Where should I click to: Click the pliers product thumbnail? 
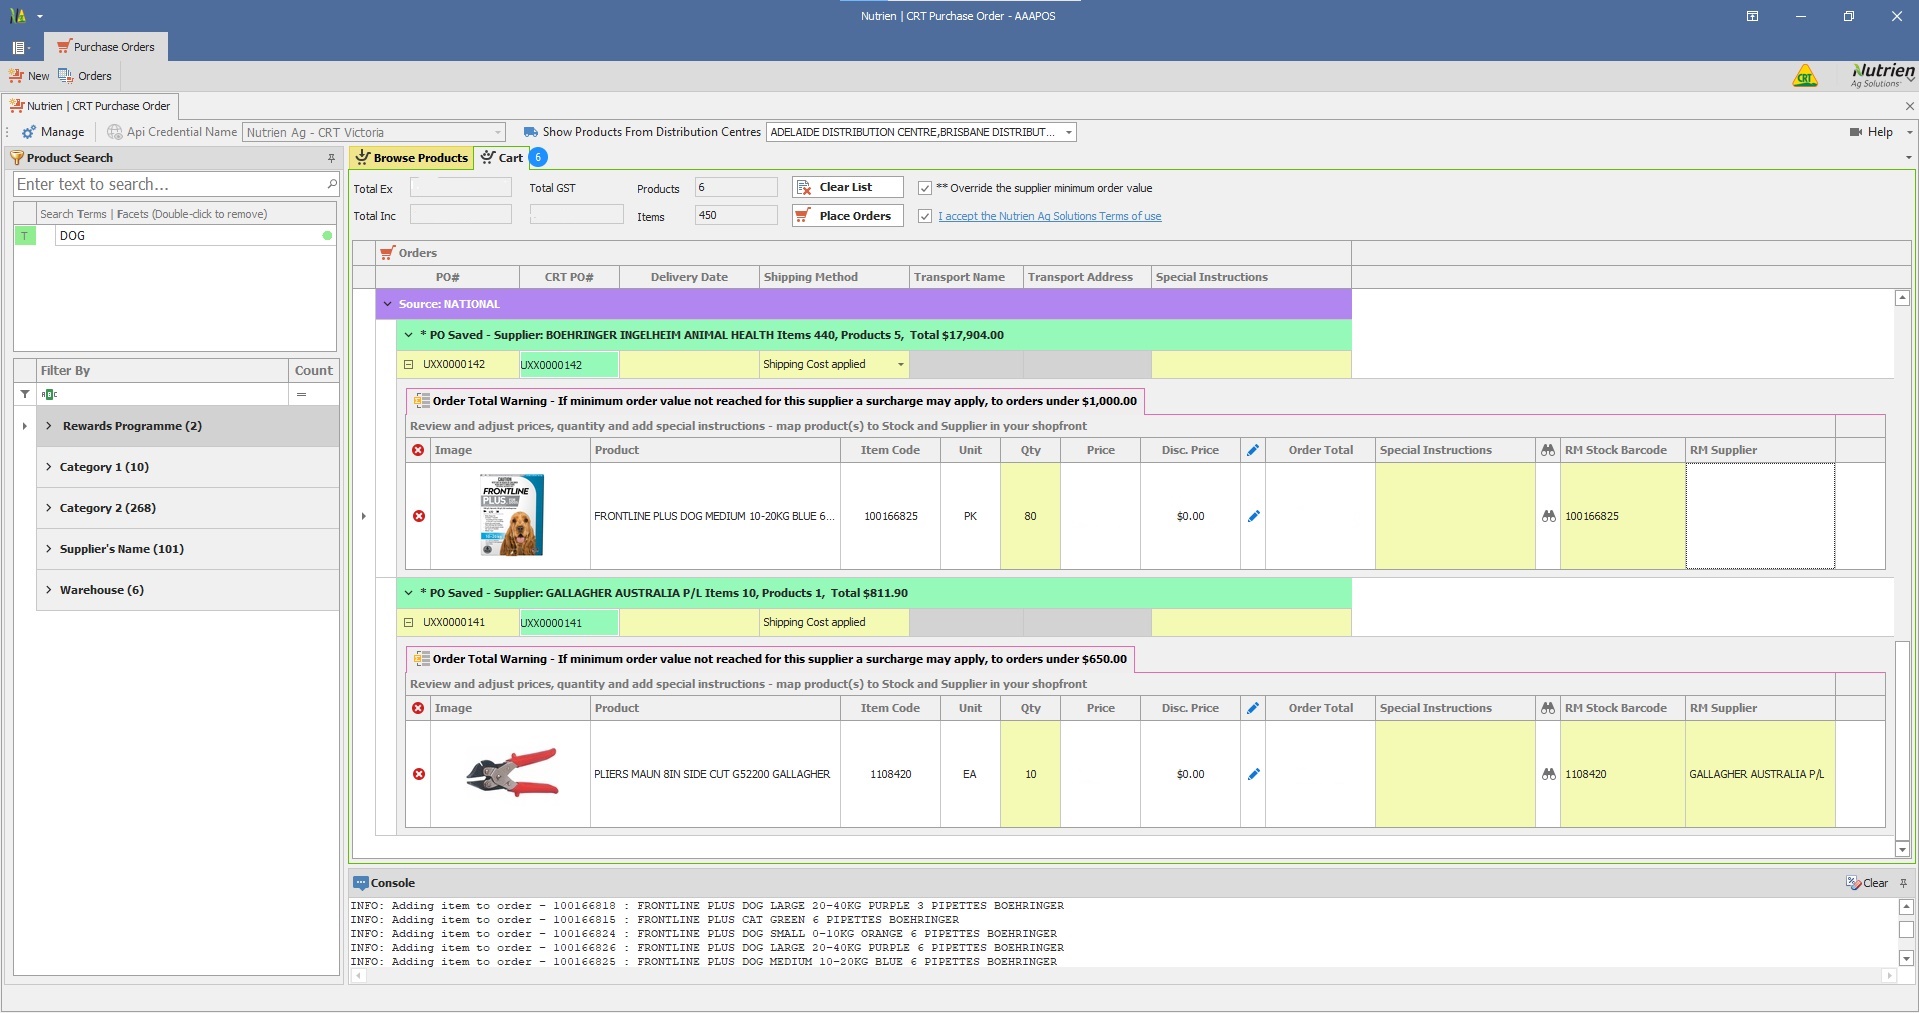(x=511, y=773)
